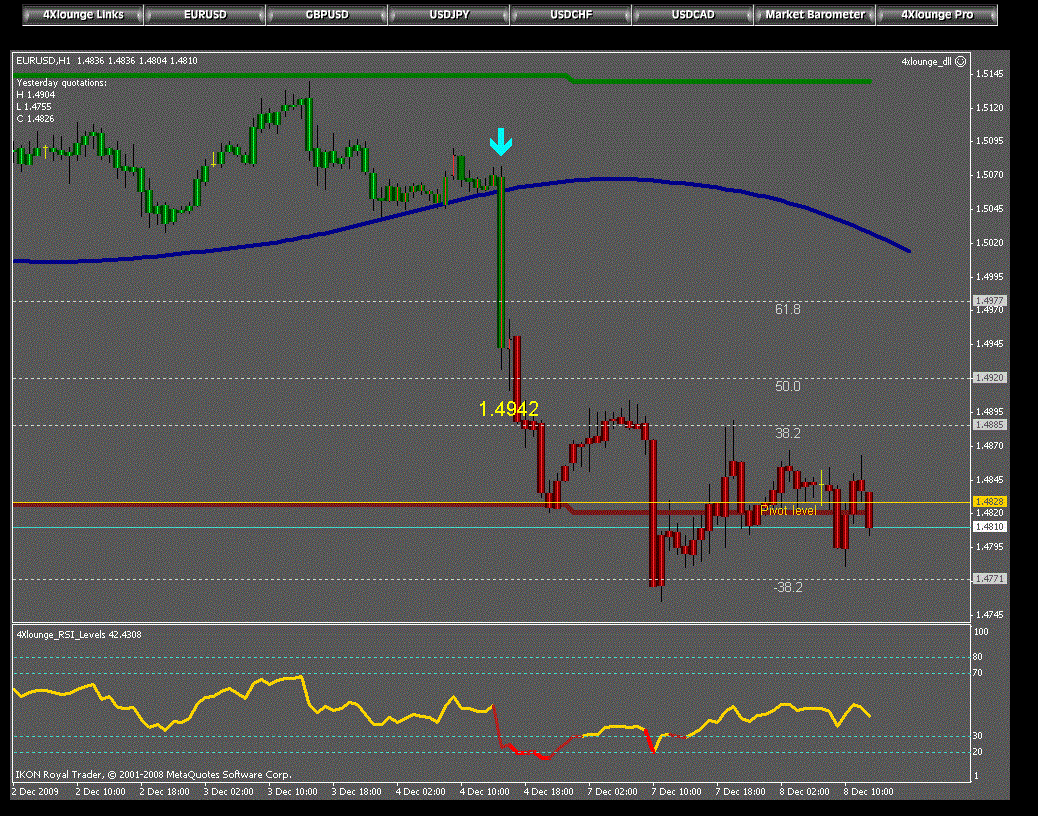This screenshot has height=816, width=1038.
Task: Click the cyan down arrow signal
Action: click(501, 142)
